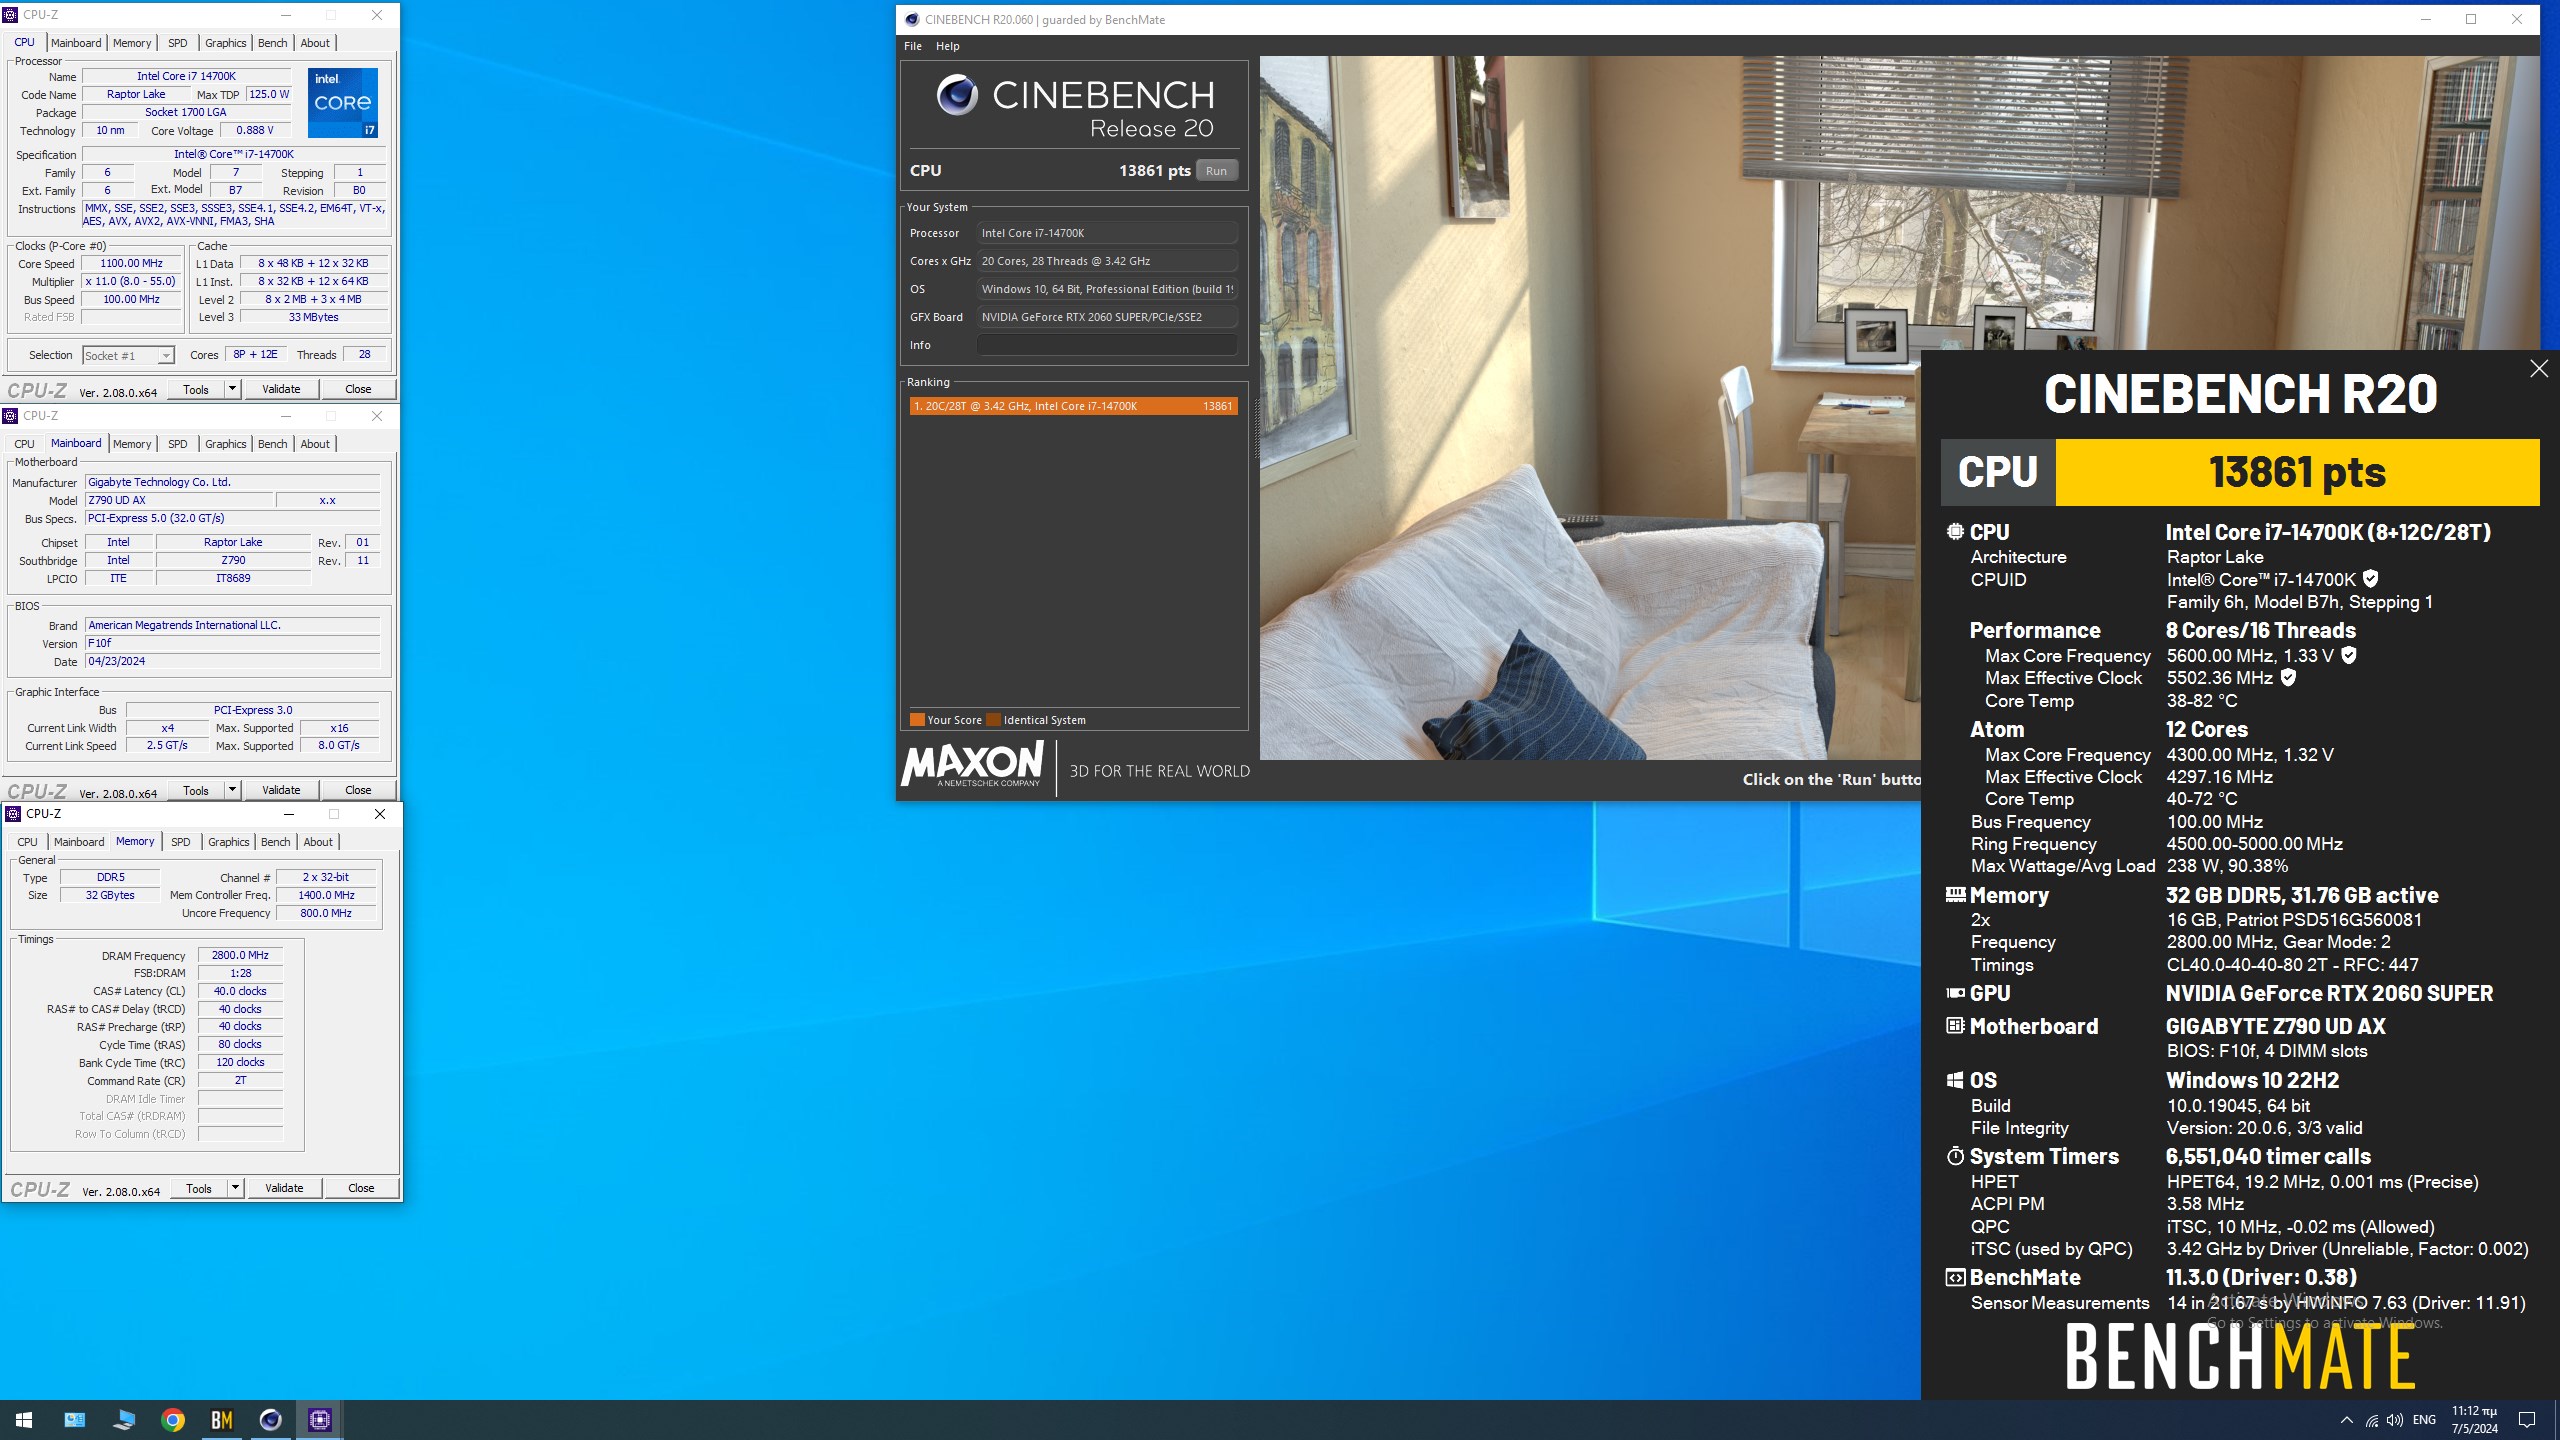Open the BenchMate BM icon in the taskbar

click(222, 1419)
